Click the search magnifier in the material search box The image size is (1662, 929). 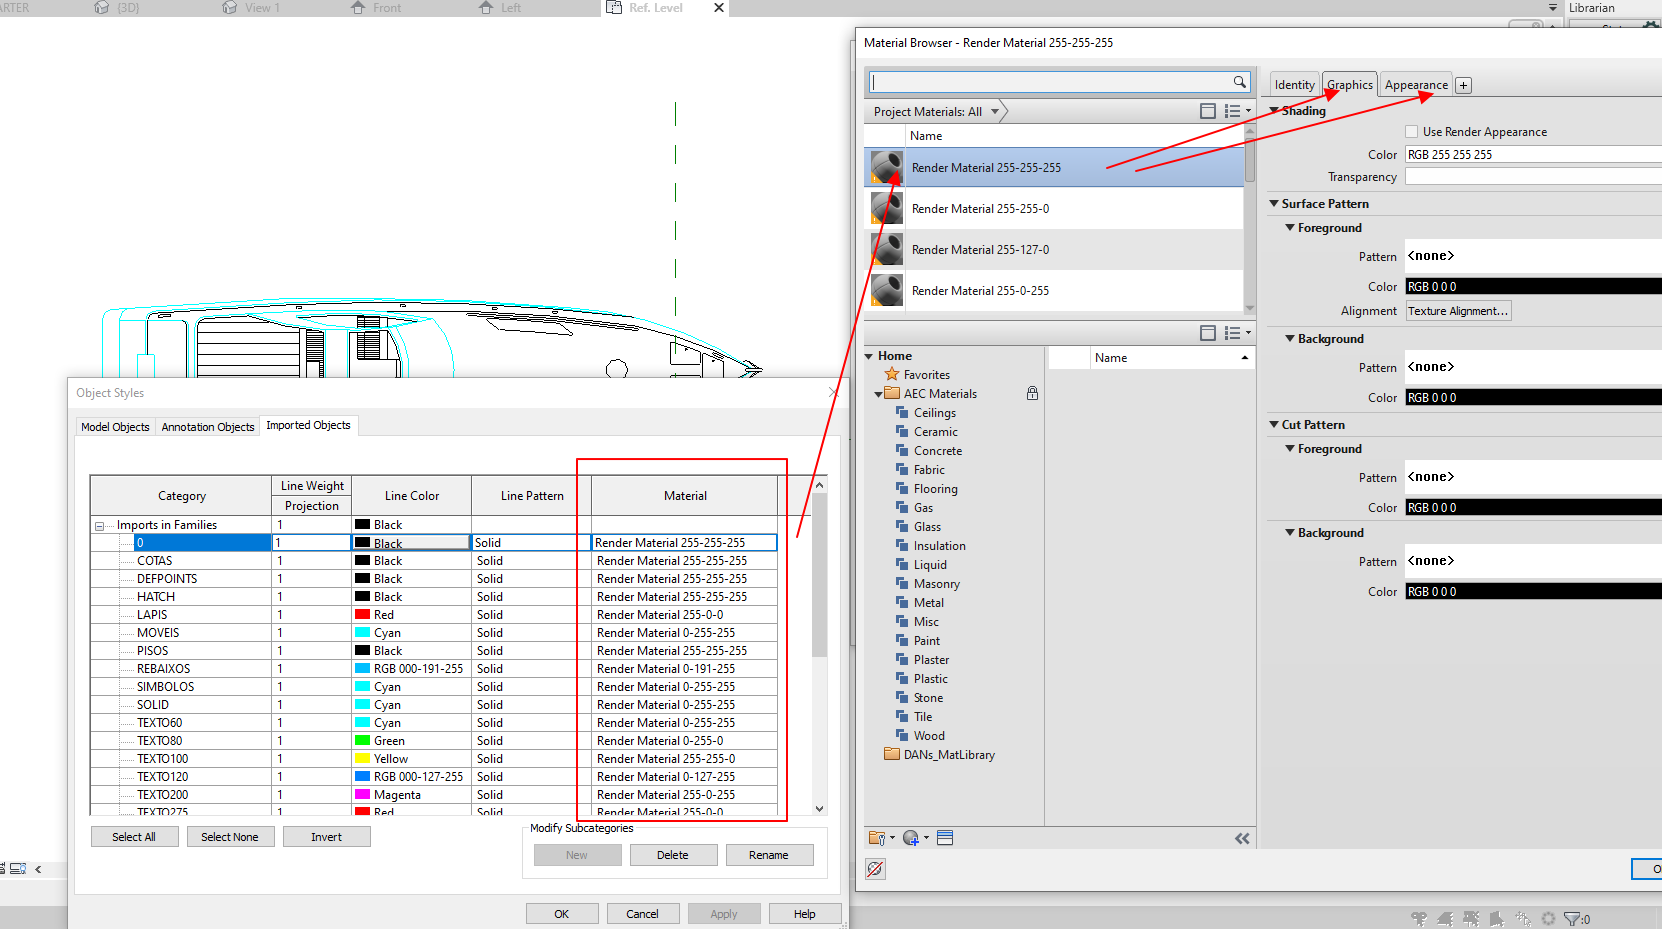(x=1240, y=82)
